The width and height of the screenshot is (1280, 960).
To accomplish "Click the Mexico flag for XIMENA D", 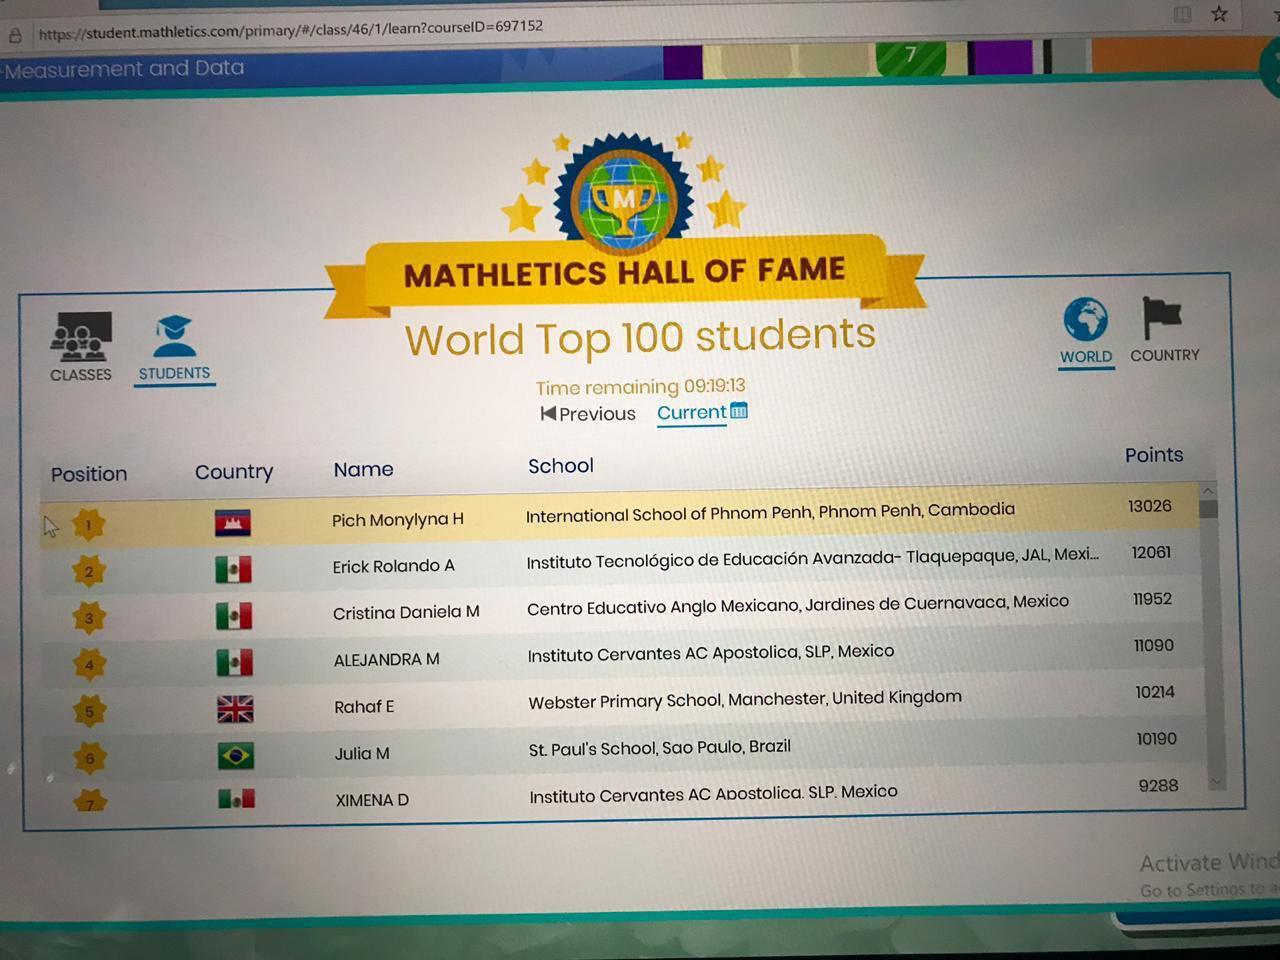I will pos(237,798).
